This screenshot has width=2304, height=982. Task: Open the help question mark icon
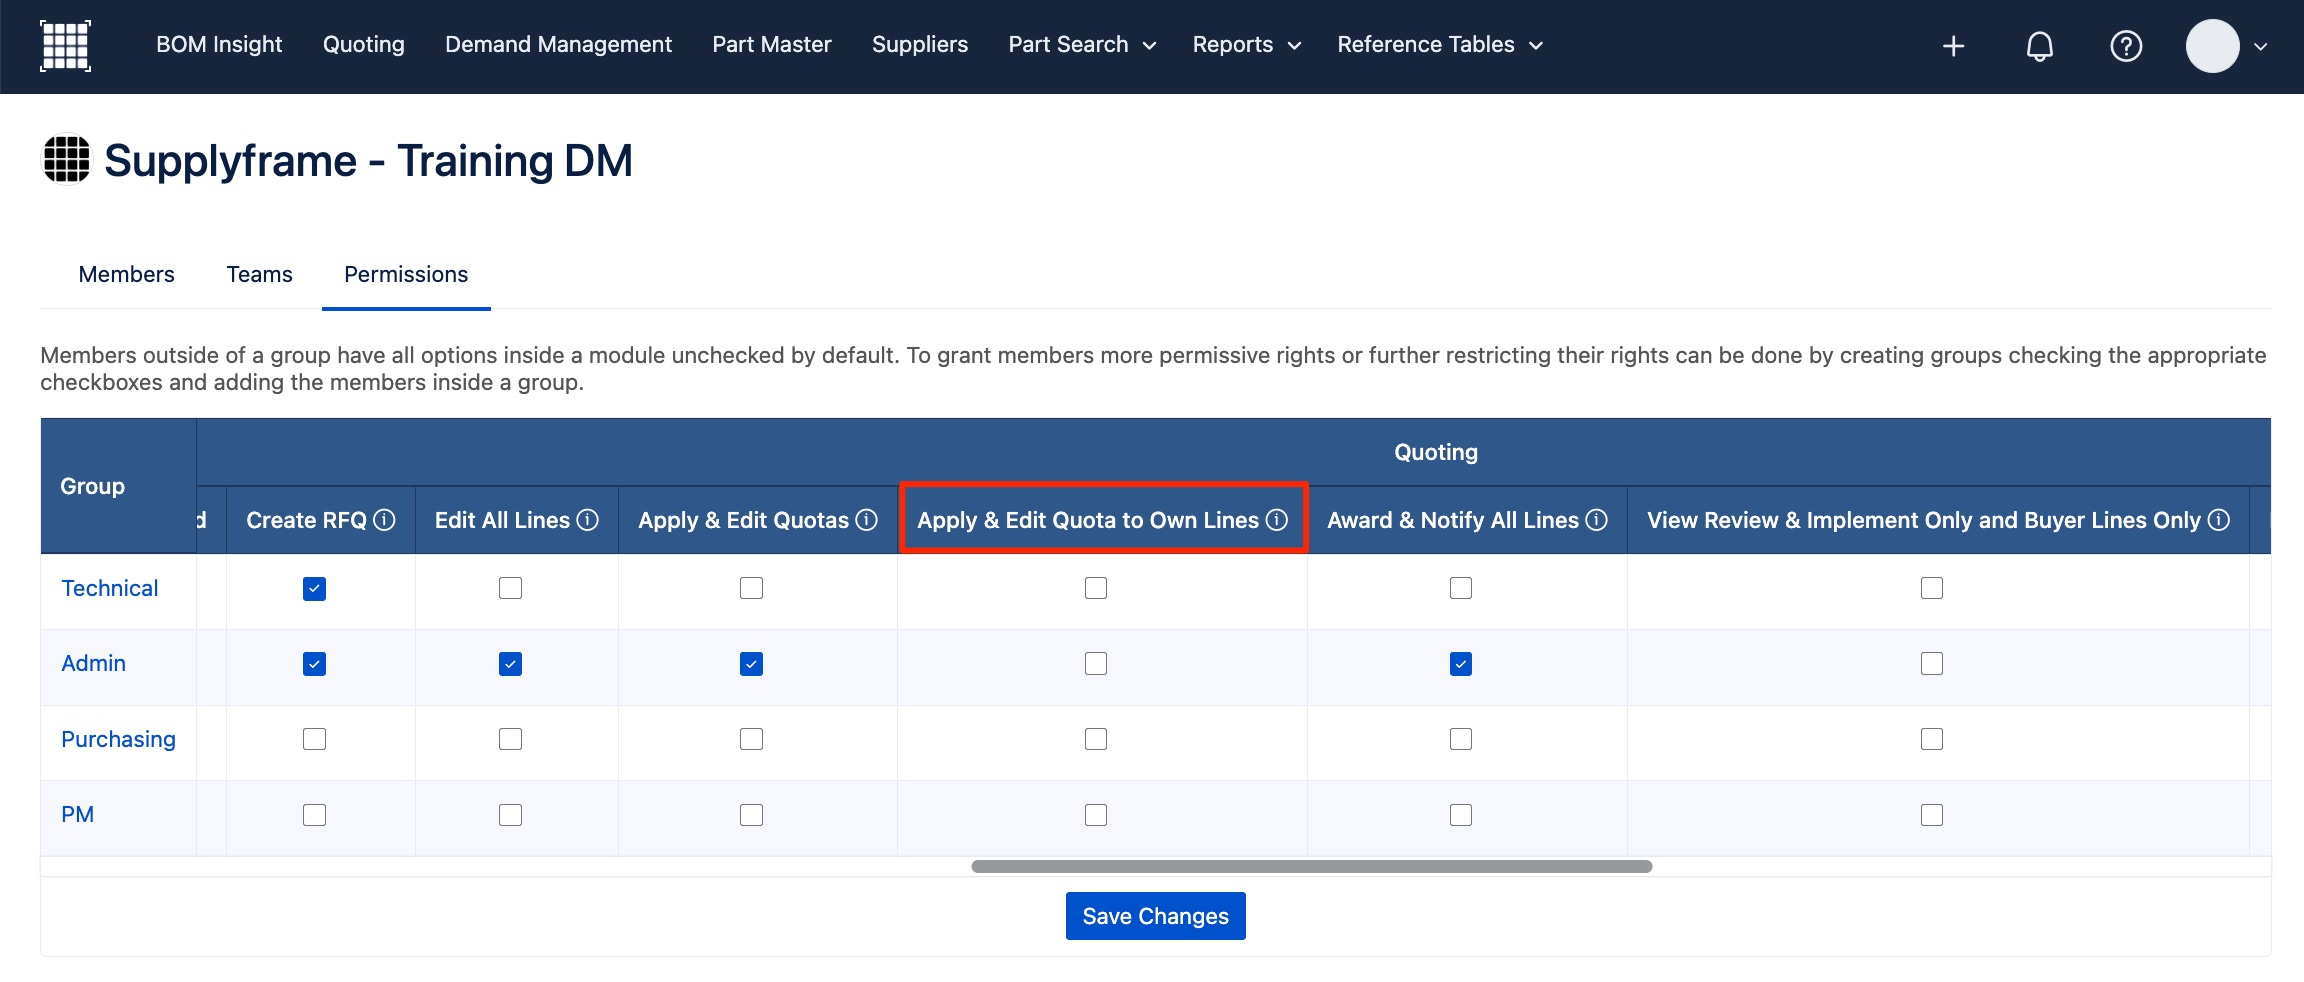tap(2126, 46)
